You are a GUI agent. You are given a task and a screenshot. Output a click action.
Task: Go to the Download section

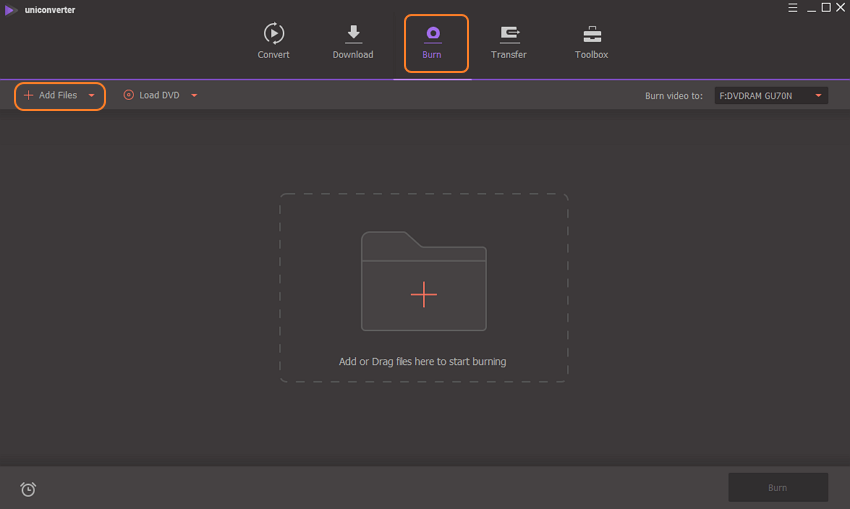click(352, 34)
